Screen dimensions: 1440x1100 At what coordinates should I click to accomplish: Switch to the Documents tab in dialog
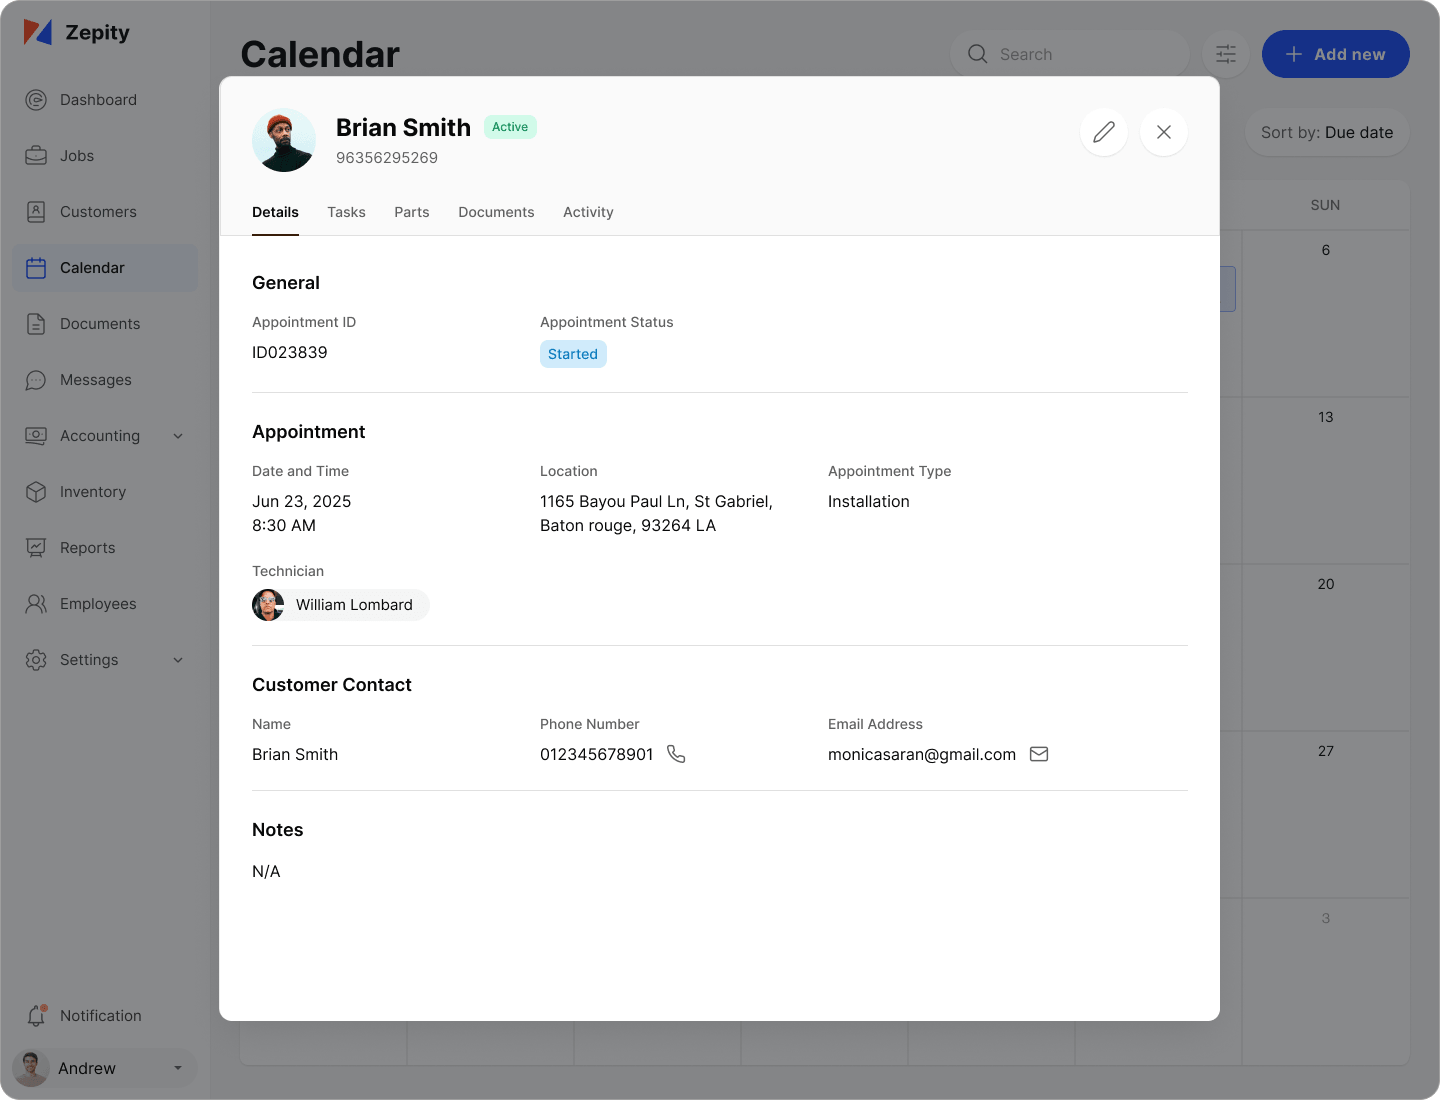point(496,212)
